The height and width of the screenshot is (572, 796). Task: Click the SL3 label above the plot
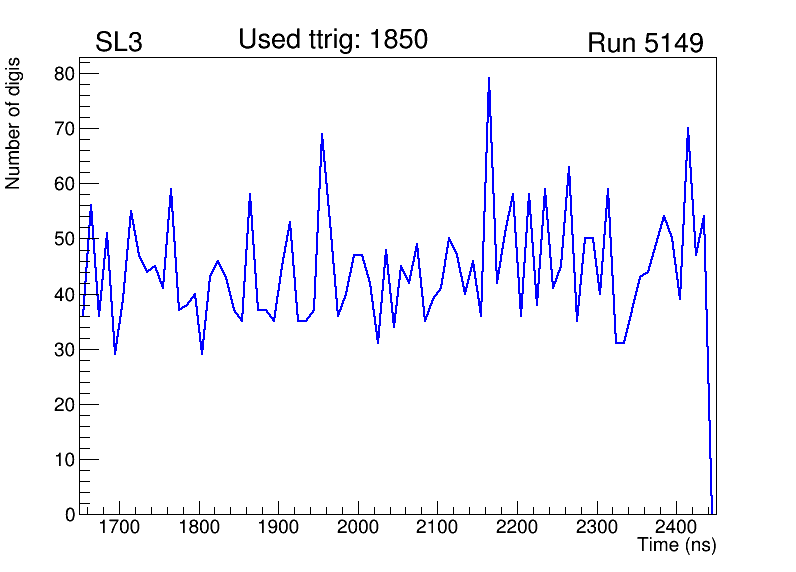[x=120, y=43]
